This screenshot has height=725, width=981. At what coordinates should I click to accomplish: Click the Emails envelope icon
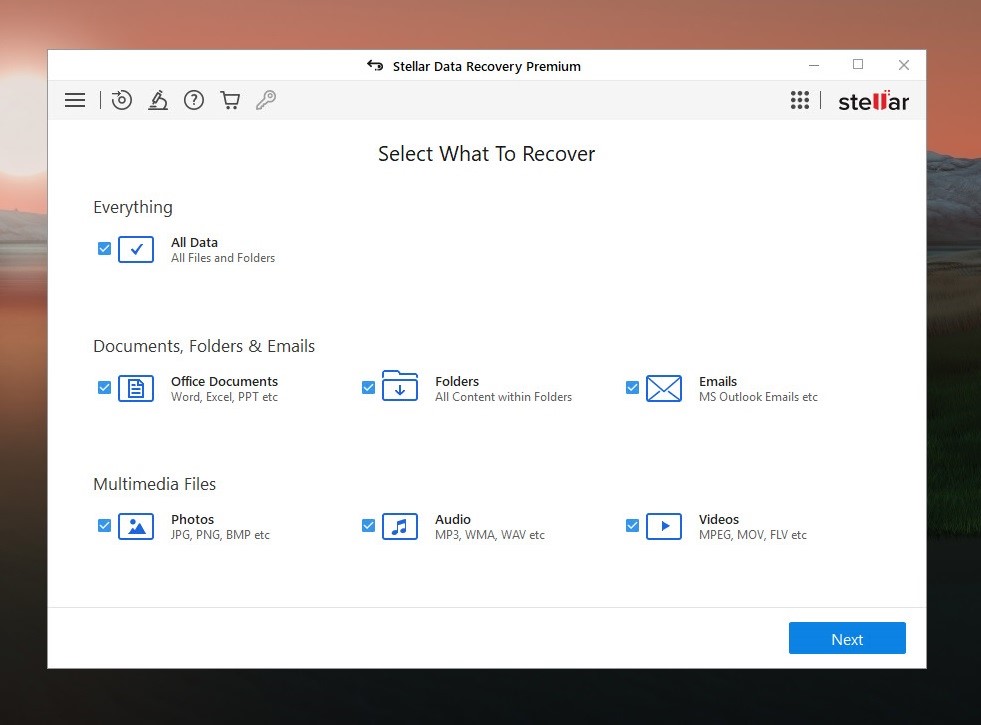[664, 388]
